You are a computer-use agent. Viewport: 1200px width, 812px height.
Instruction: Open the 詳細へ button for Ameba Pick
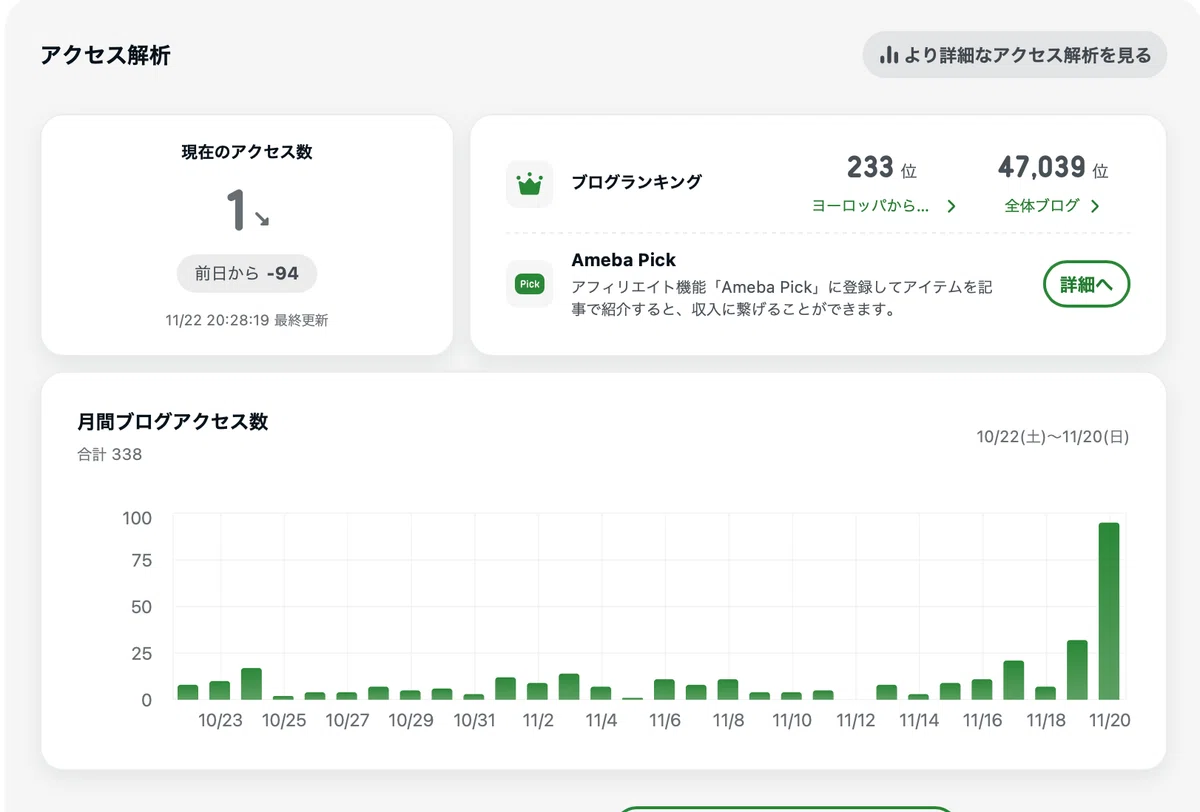pos(1086,285)
